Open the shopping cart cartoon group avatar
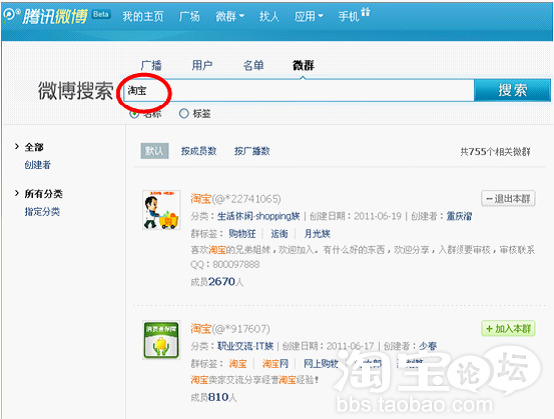This screenshot has width=554, height=419. click(161, 210)
